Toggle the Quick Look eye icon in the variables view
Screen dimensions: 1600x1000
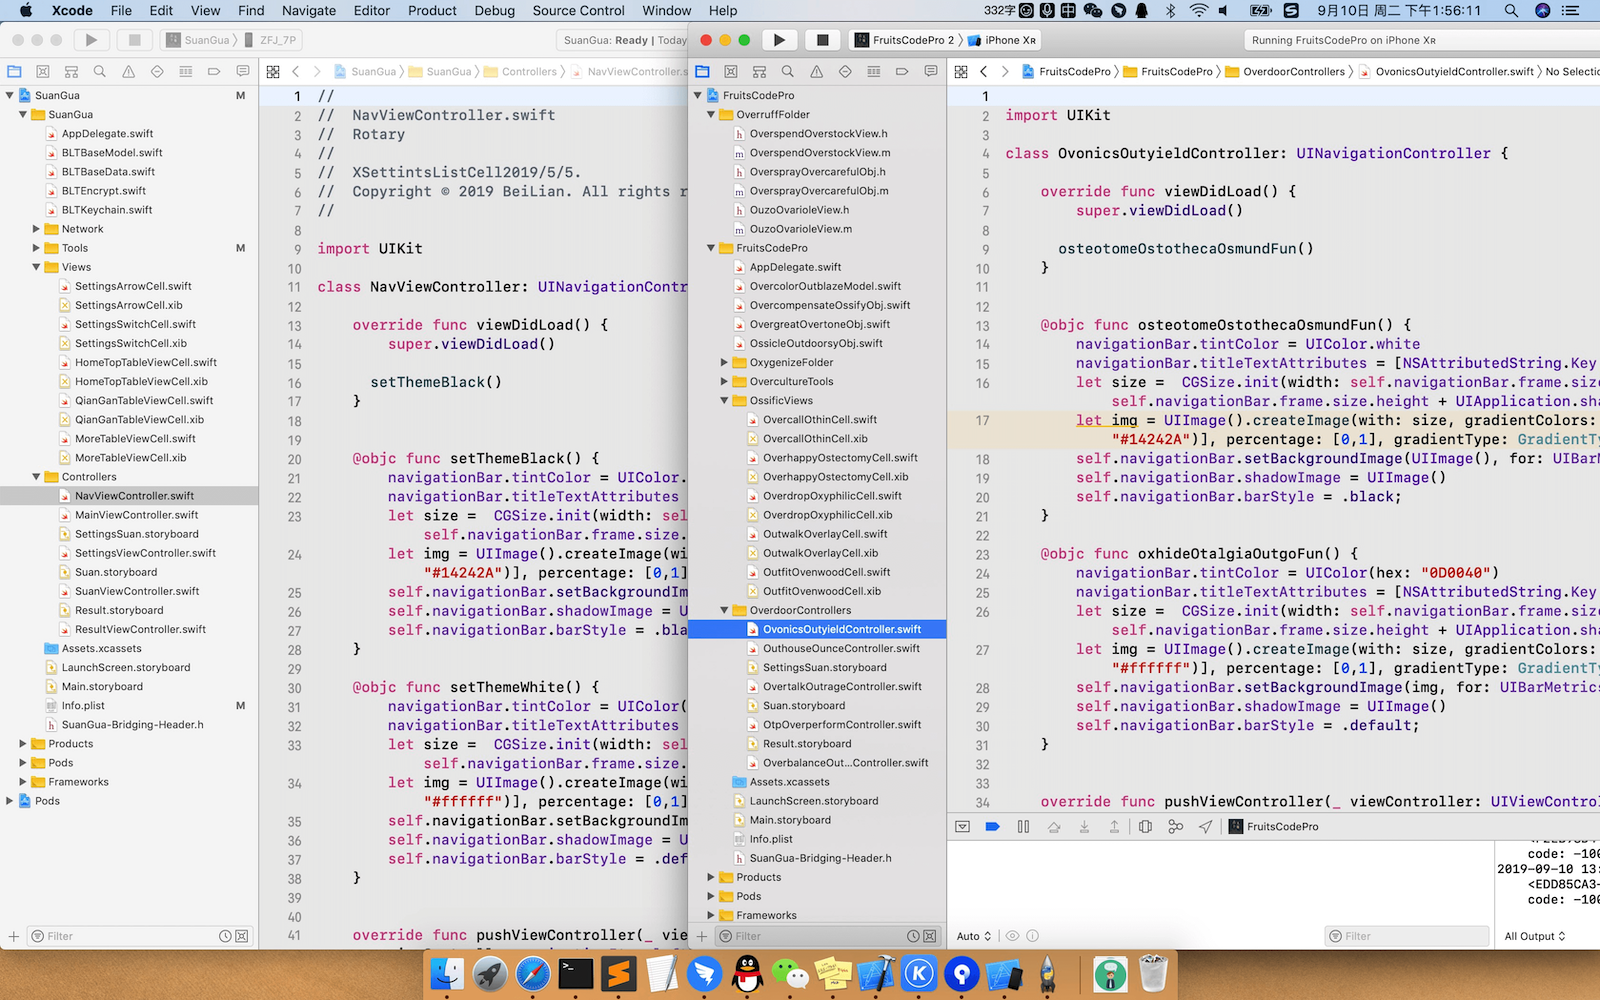tap(1013, 936)
